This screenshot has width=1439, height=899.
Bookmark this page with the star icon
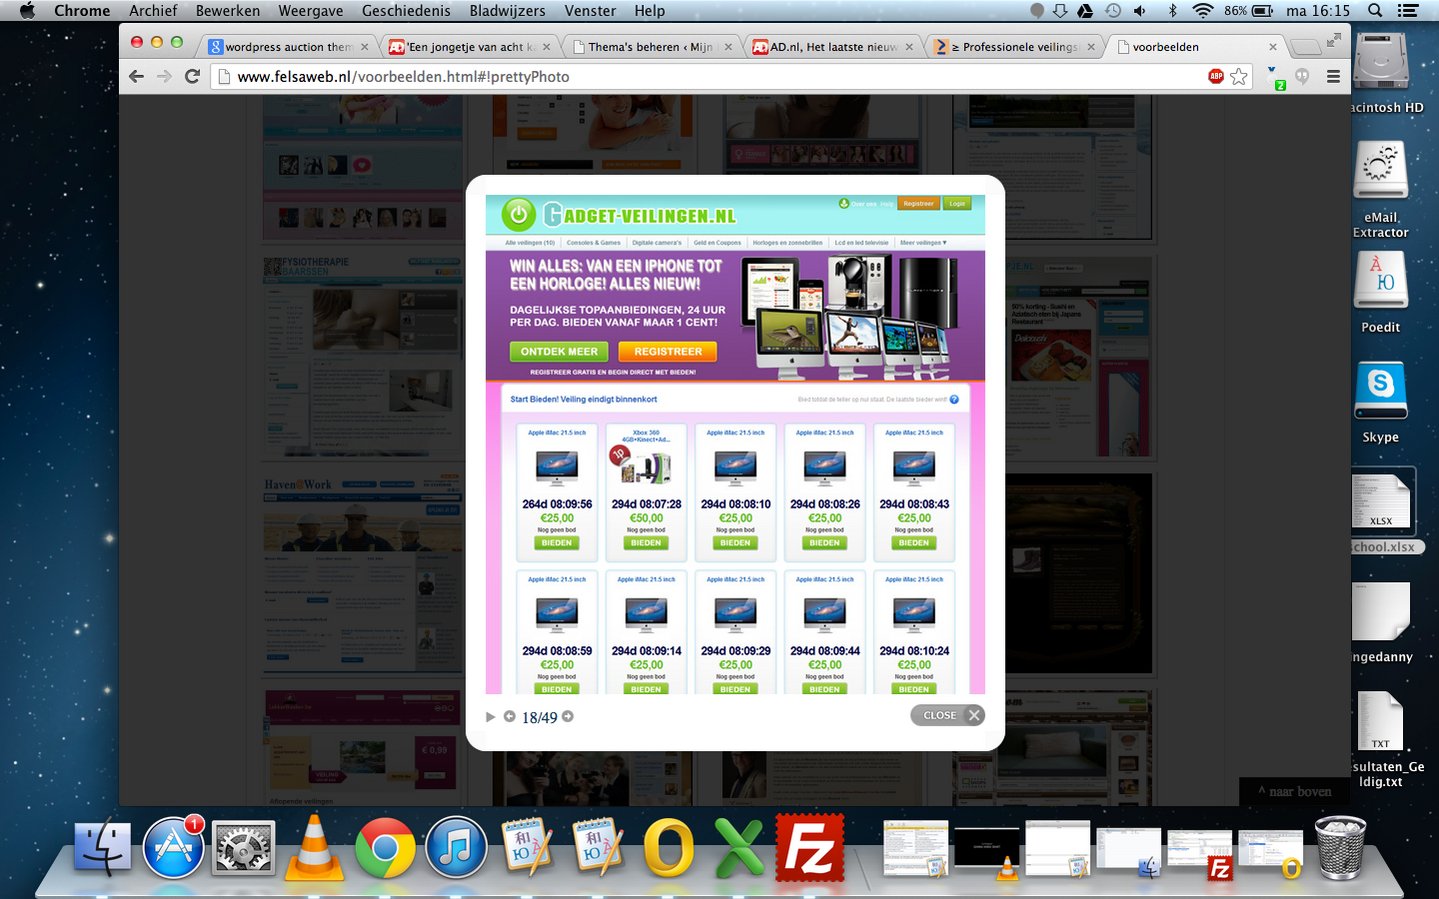coord(1239,76)
